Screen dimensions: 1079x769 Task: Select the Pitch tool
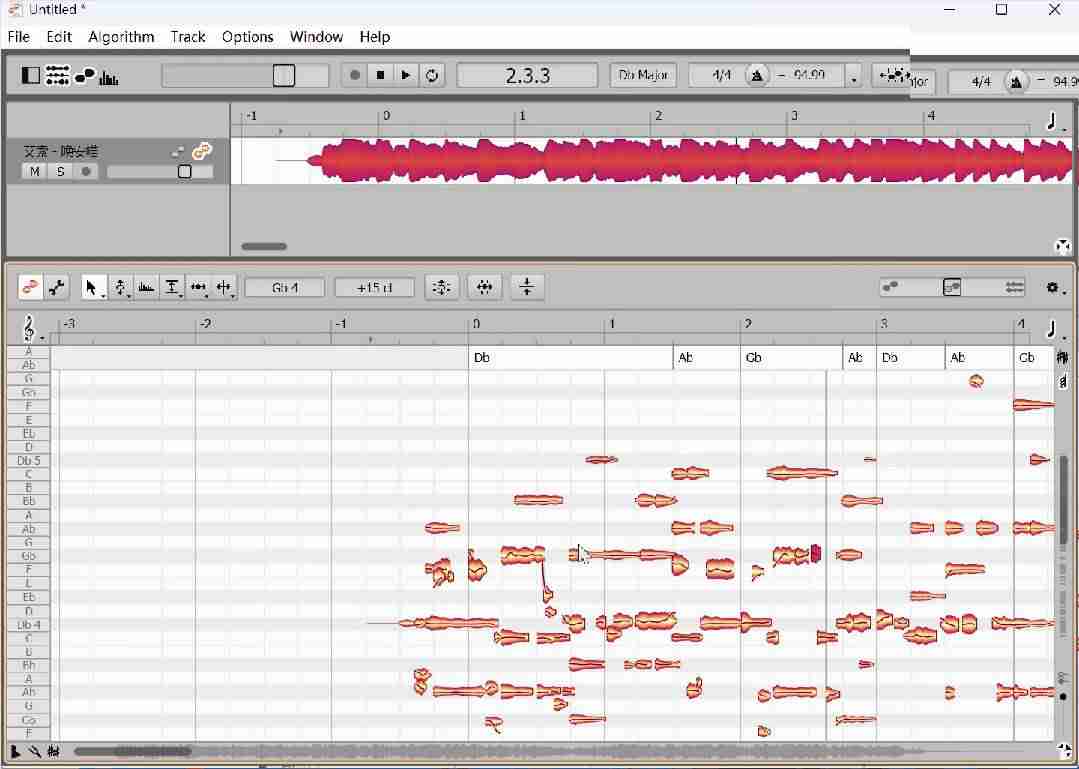point(120,288)
